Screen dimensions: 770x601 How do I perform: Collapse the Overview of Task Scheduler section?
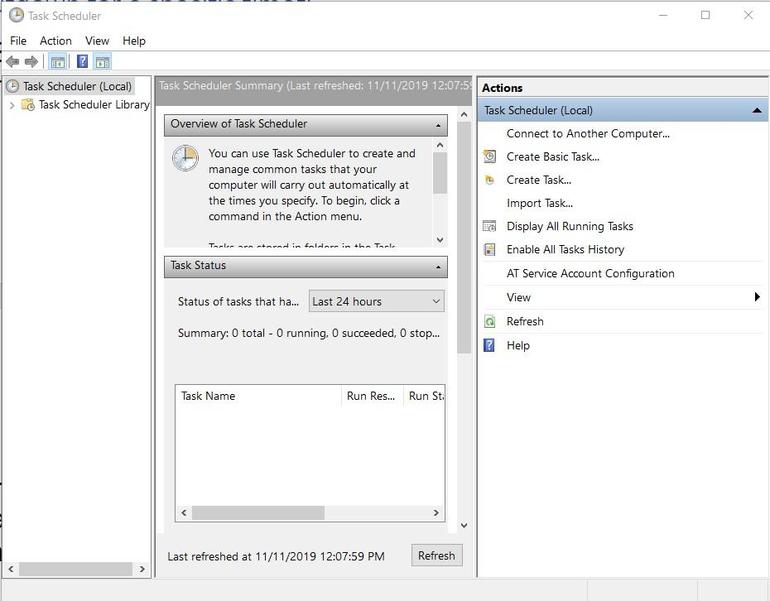tap(438, 126)
